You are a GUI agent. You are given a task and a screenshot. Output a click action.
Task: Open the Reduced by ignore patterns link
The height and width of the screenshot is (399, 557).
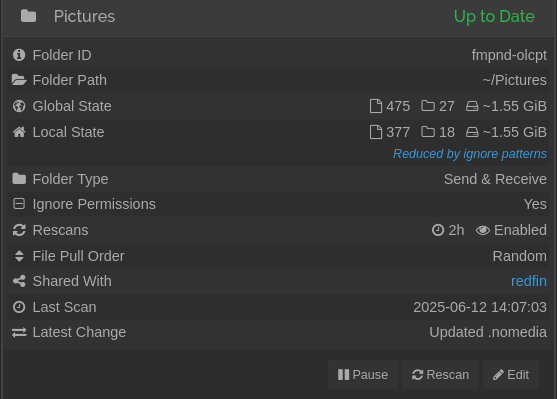(470, 154)
